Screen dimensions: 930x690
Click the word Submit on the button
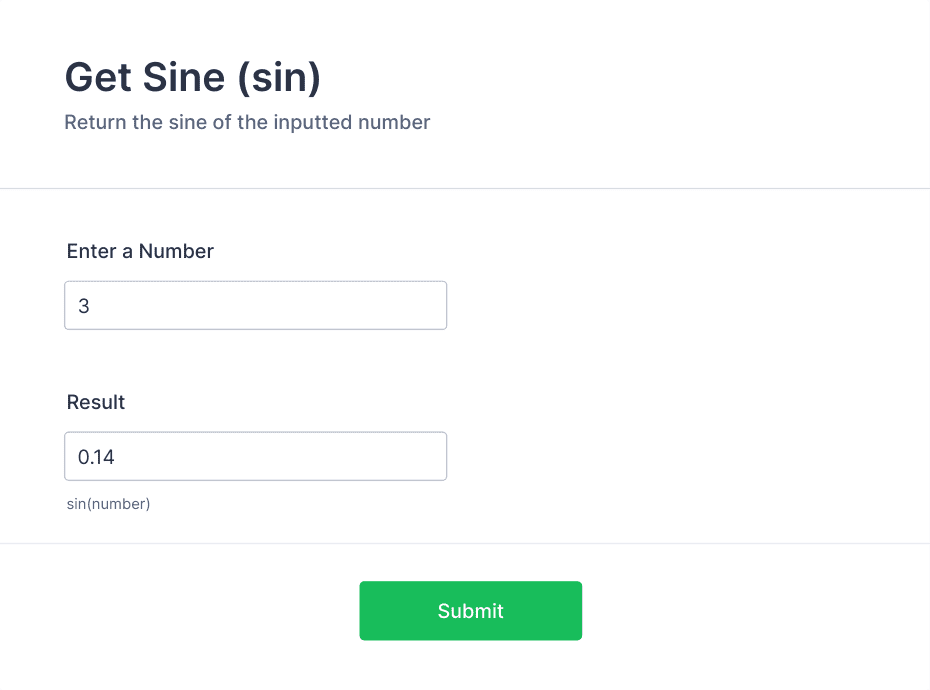point(470,611)
